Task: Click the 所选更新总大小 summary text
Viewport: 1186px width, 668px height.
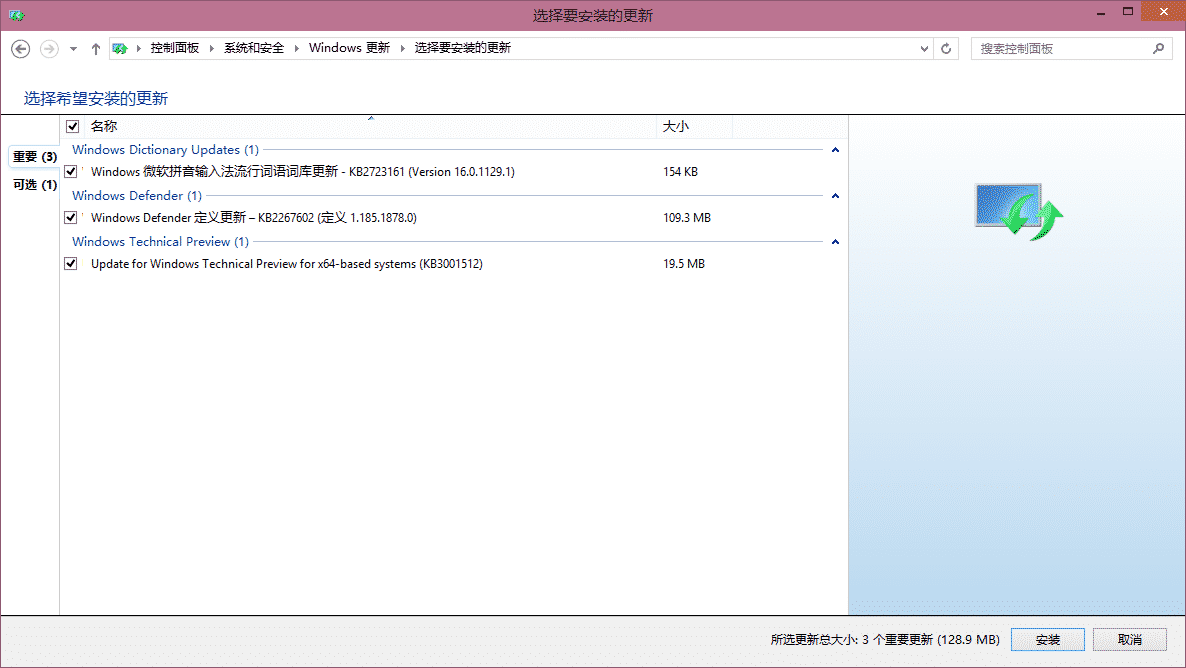Action: [x=885, y=640]
